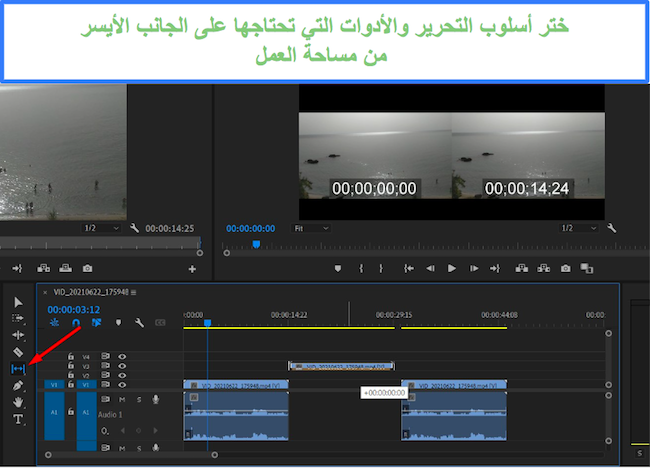Toggle sync lock on V4 track

(x=106, y=356)
